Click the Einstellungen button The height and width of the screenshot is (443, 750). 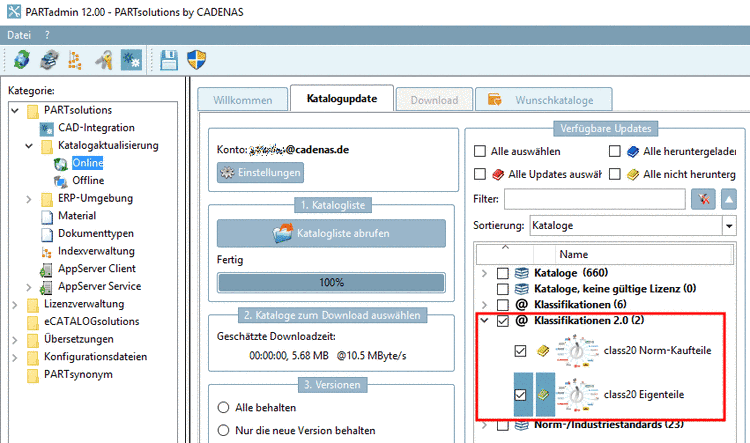click(260, 173)
